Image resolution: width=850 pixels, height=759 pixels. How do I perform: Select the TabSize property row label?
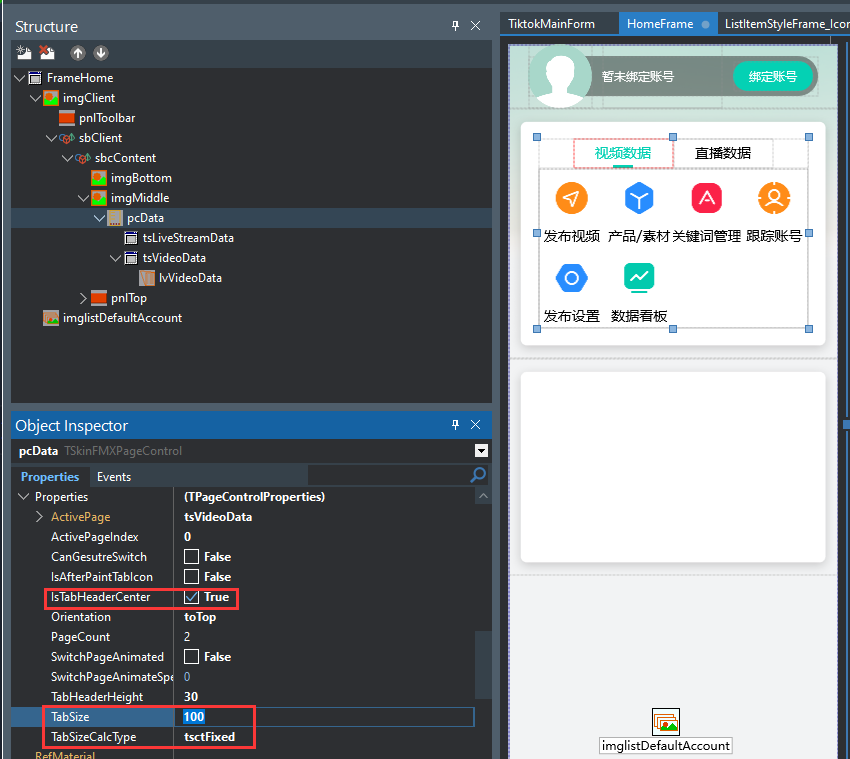70,717
